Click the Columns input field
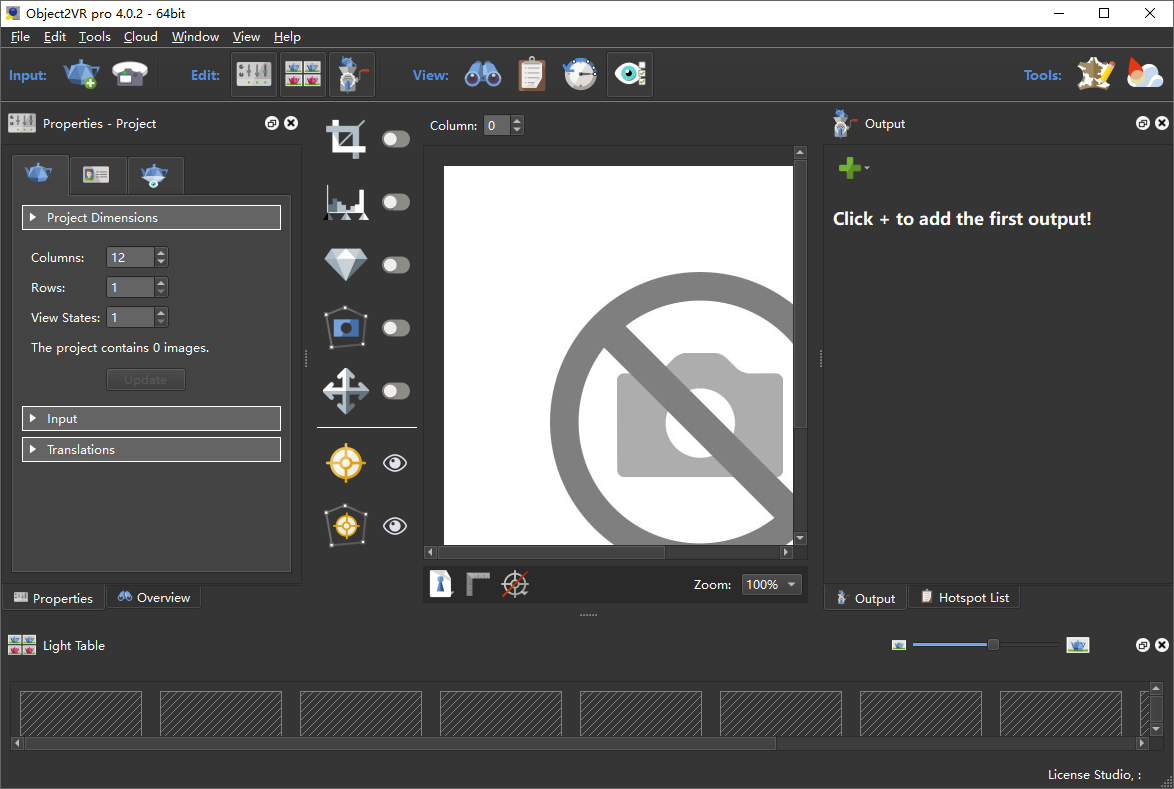 pos(131,258)
